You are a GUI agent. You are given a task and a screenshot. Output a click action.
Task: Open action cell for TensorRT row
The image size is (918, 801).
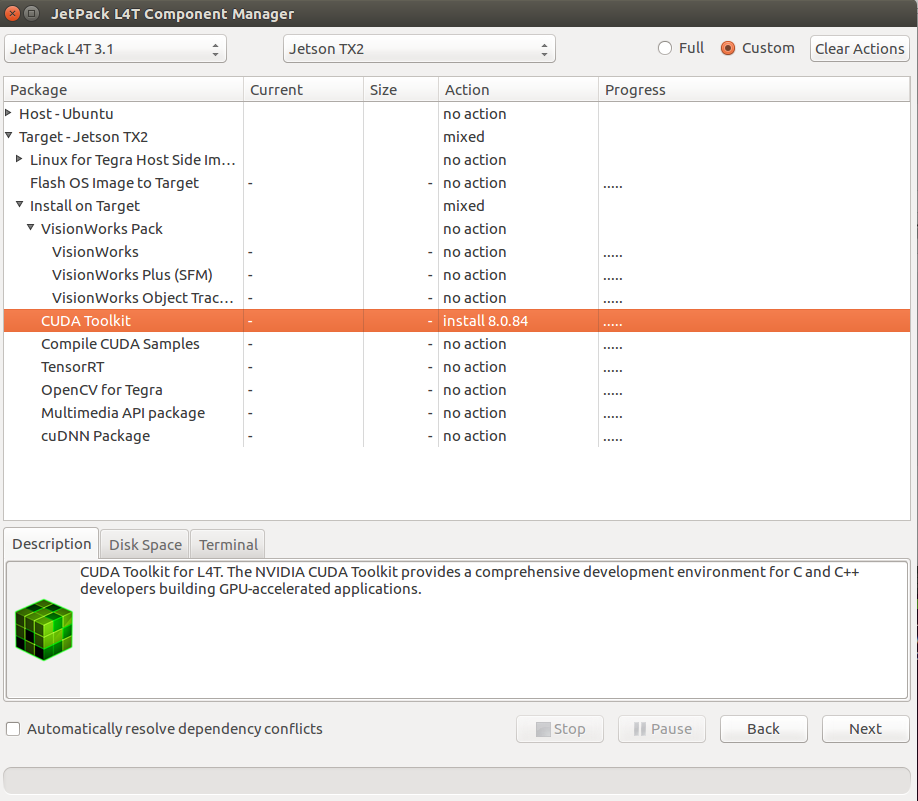[518, 367]
